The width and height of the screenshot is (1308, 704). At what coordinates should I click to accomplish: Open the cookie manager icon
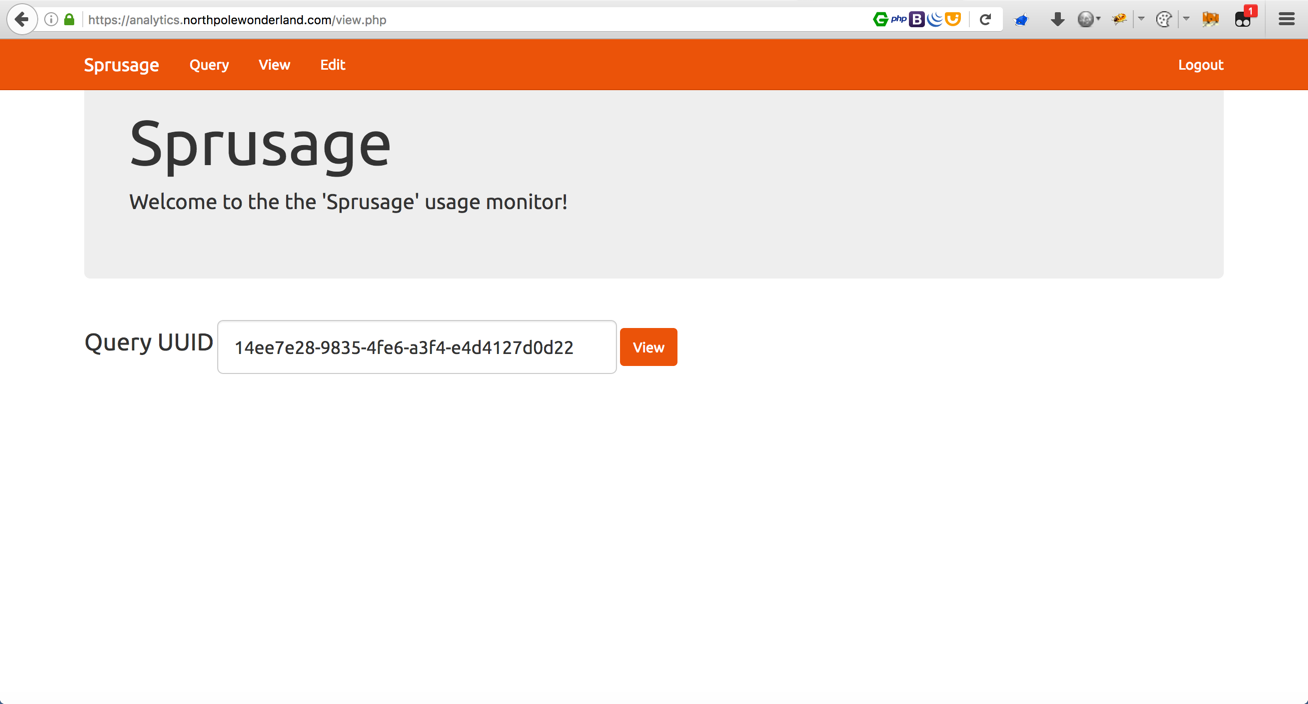pyautogui.click(x=1164, y=19)
